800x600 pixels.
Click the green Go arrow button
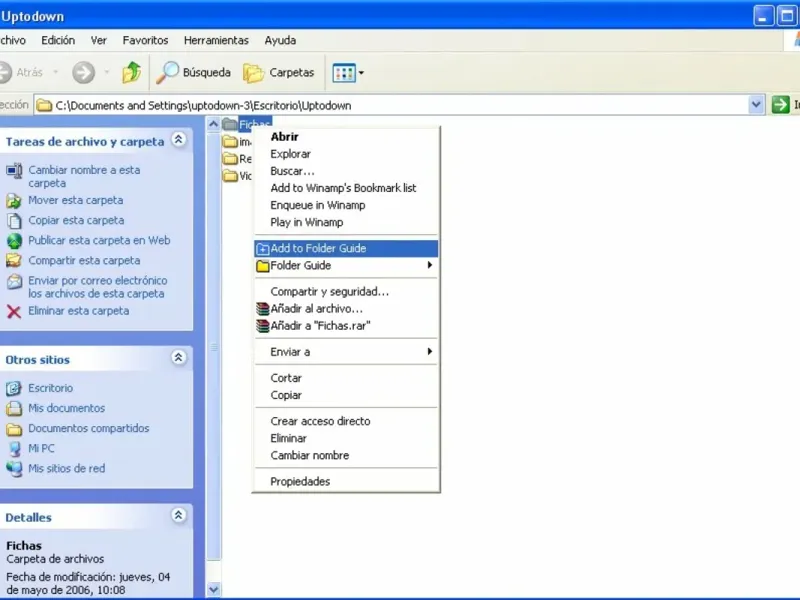tap(780, 105)
